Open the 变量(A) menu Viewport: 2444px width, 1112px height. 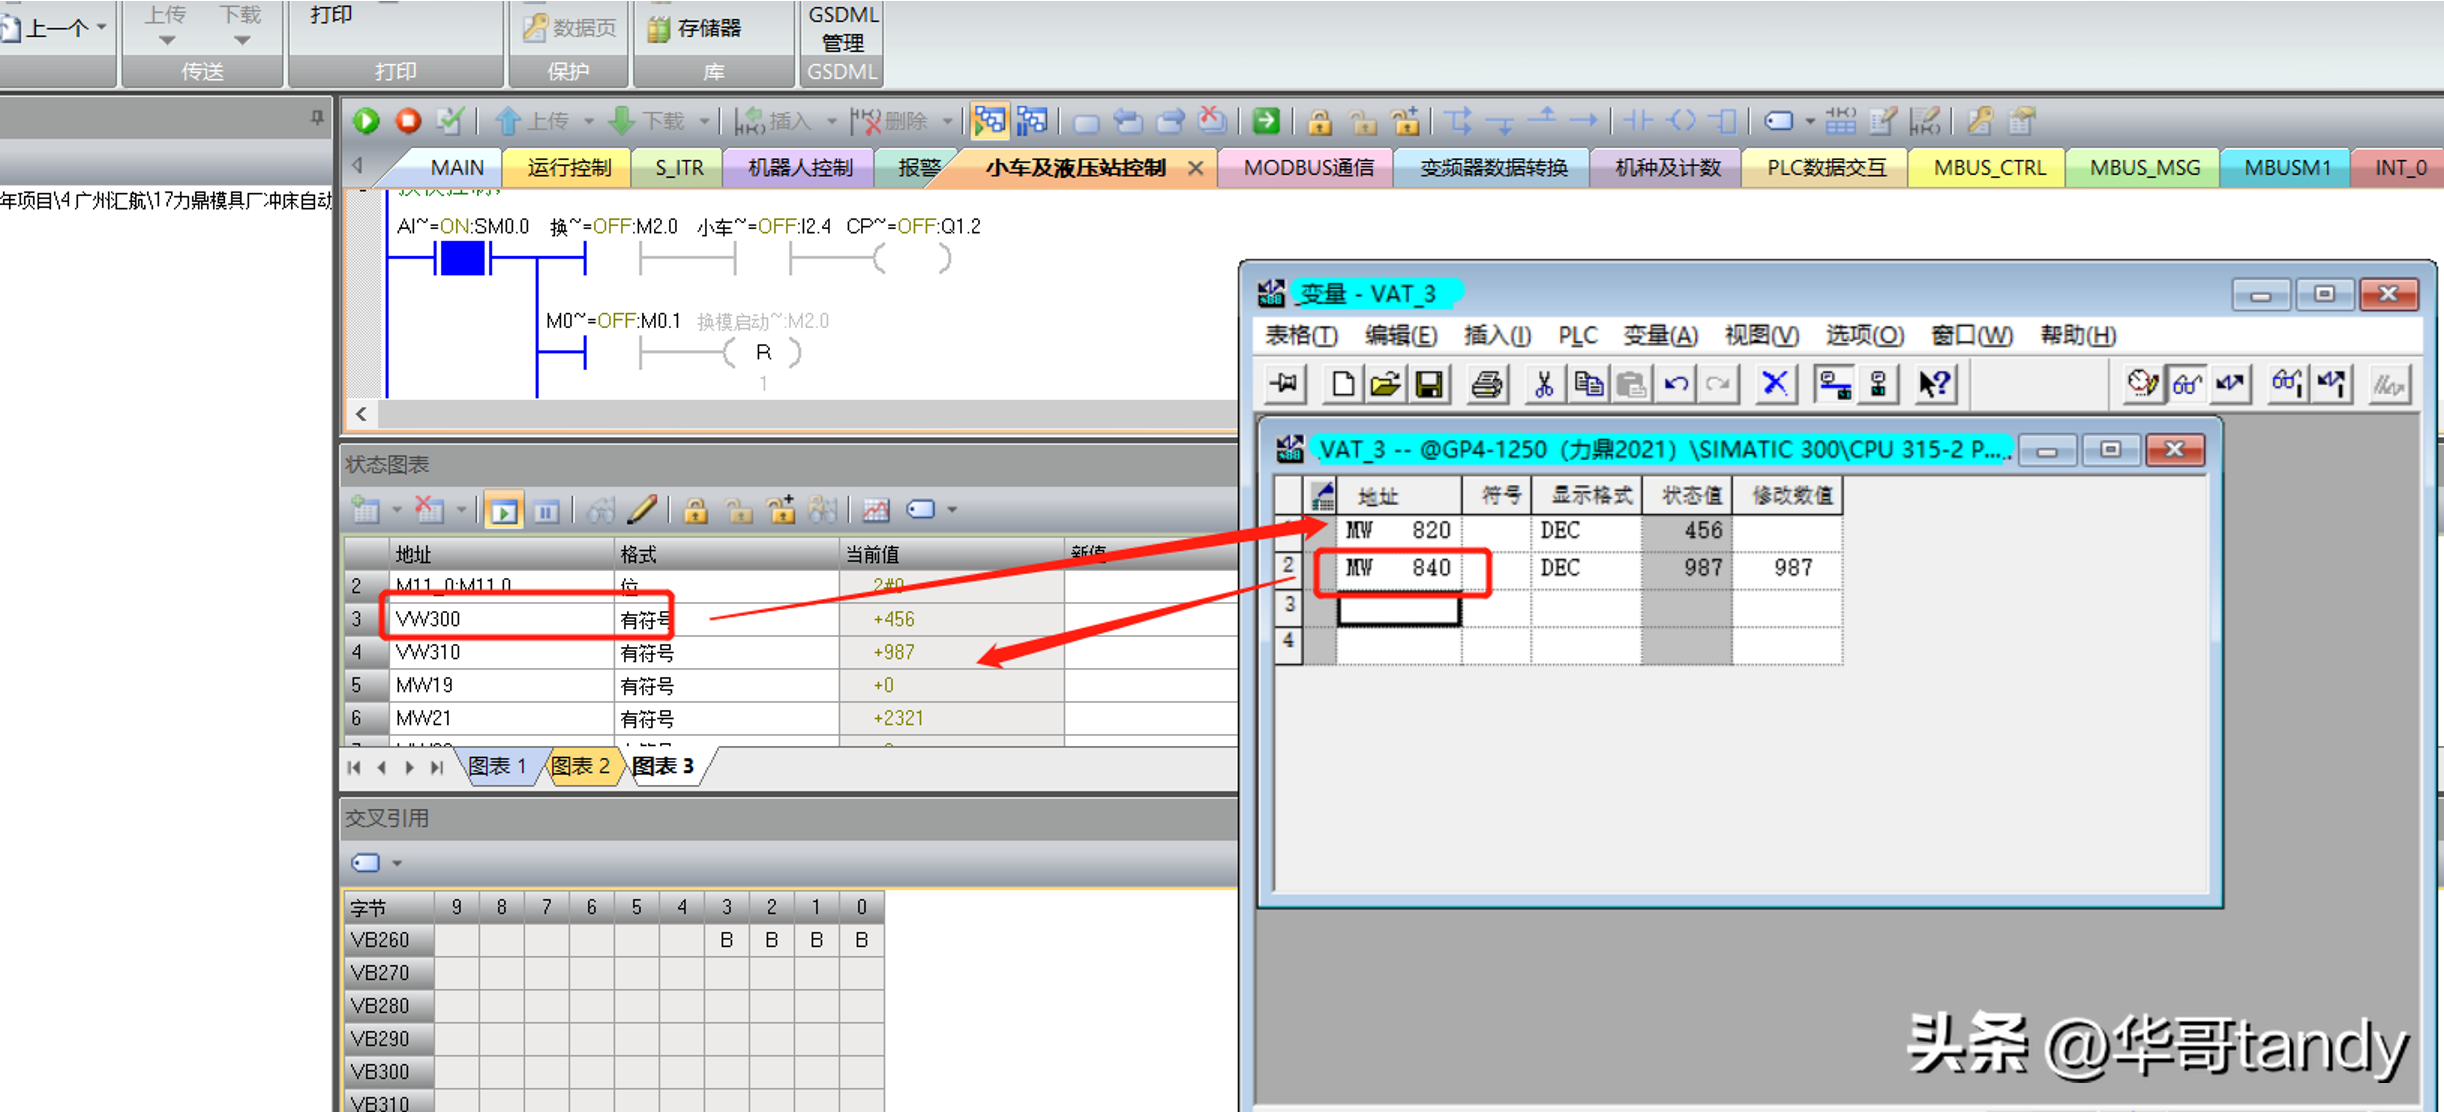(x=1660, y=336)
